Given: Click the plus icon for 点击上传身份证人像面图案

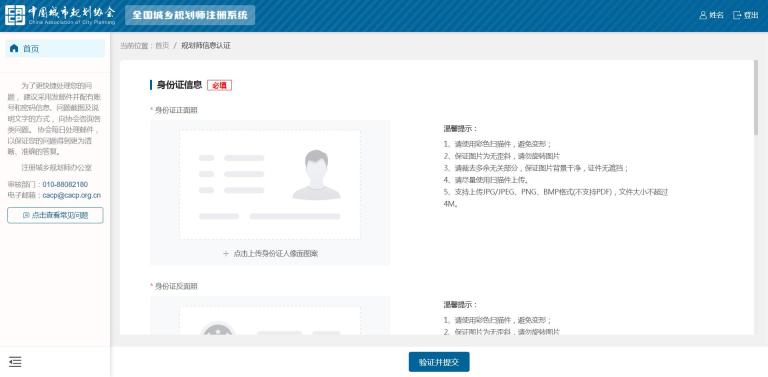Looking at the screenshot, I should point(226,254).
